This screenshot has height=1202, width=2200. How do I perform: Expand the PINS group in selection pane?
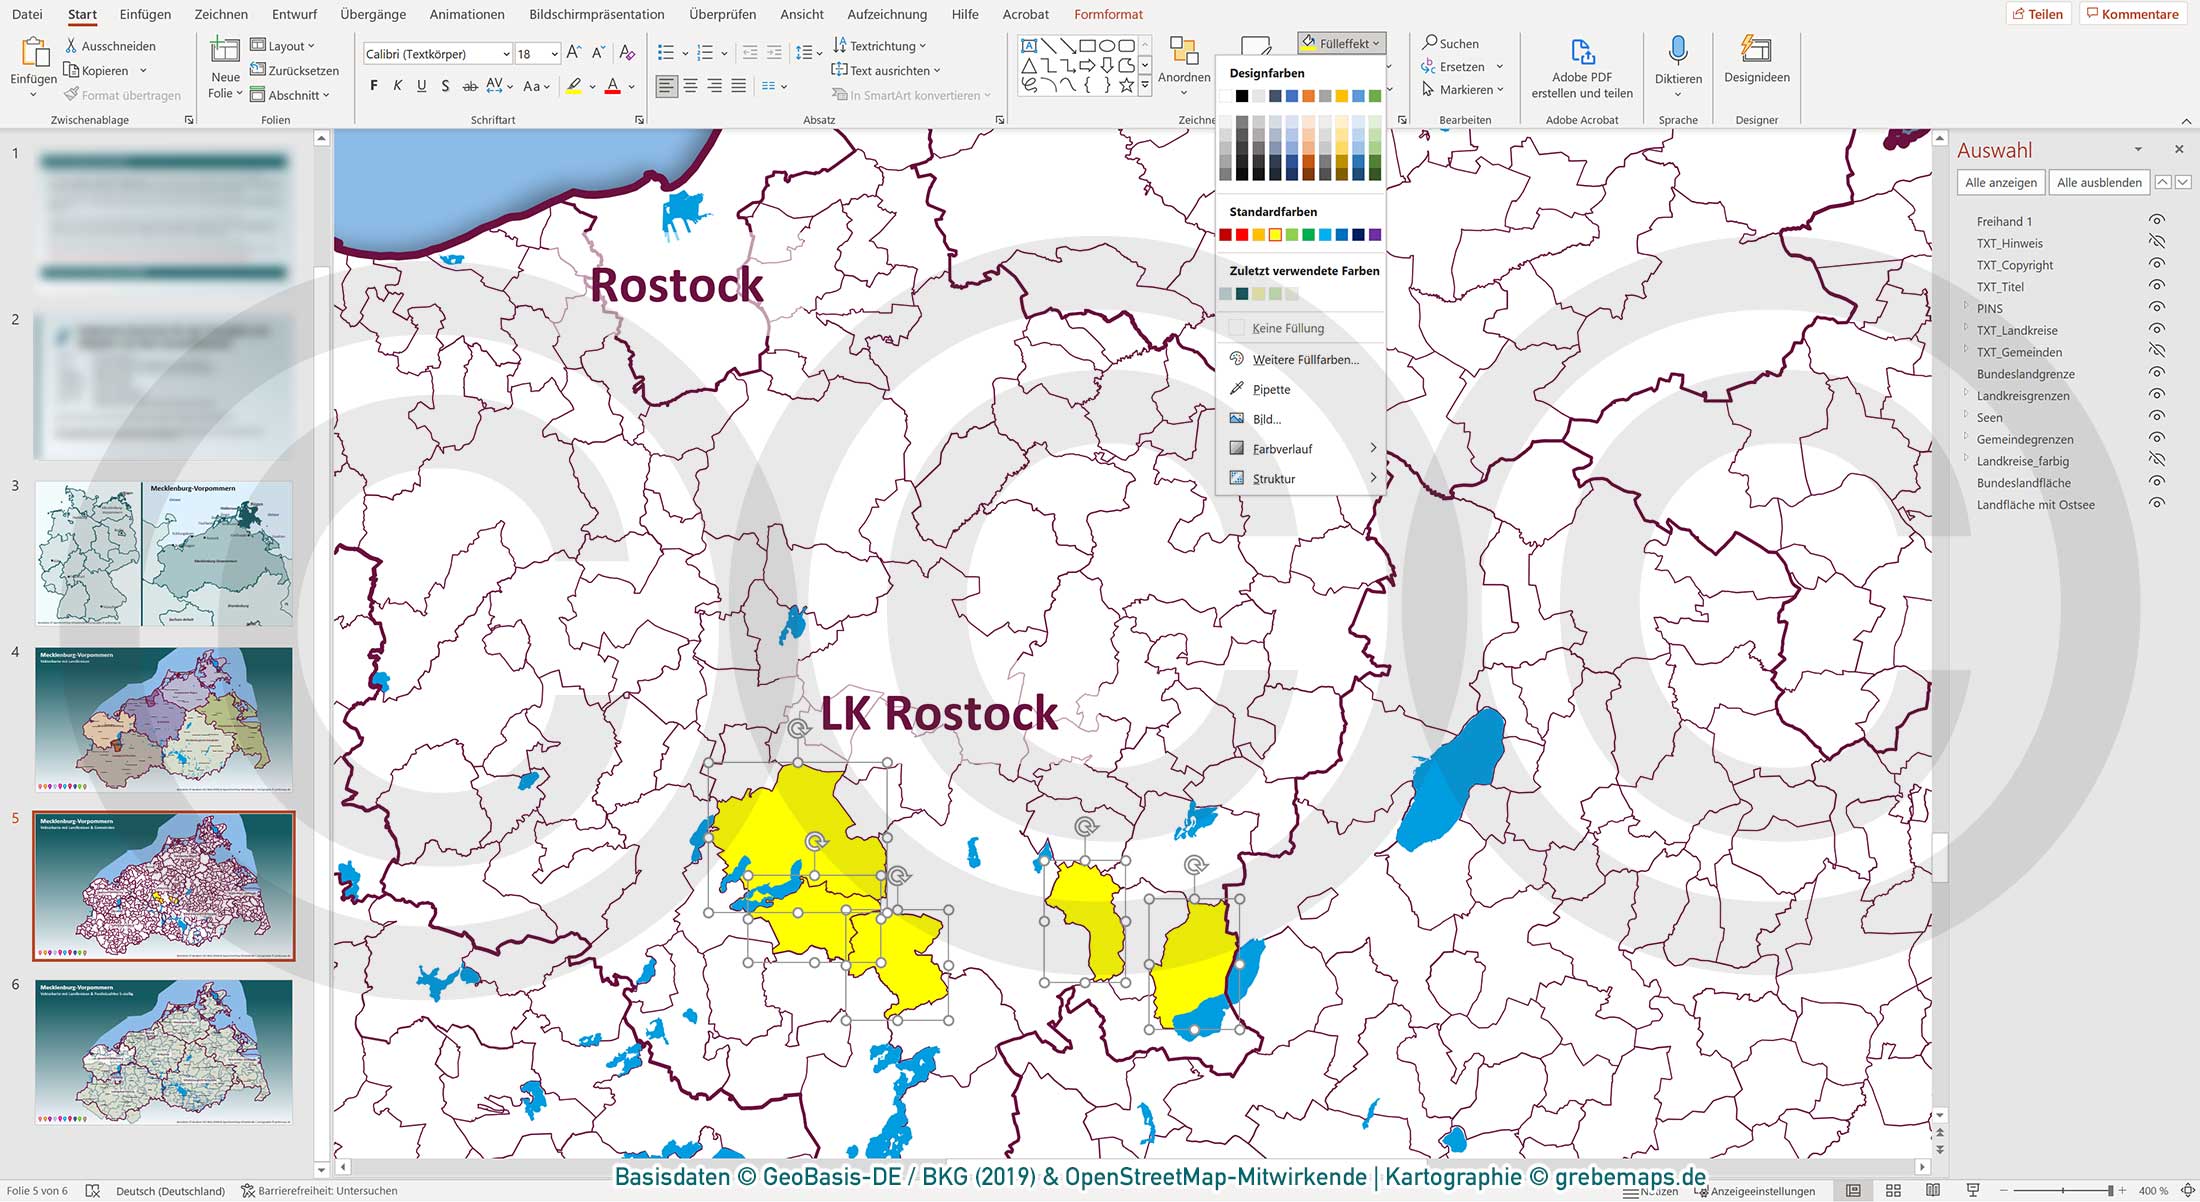point(1966,307)
